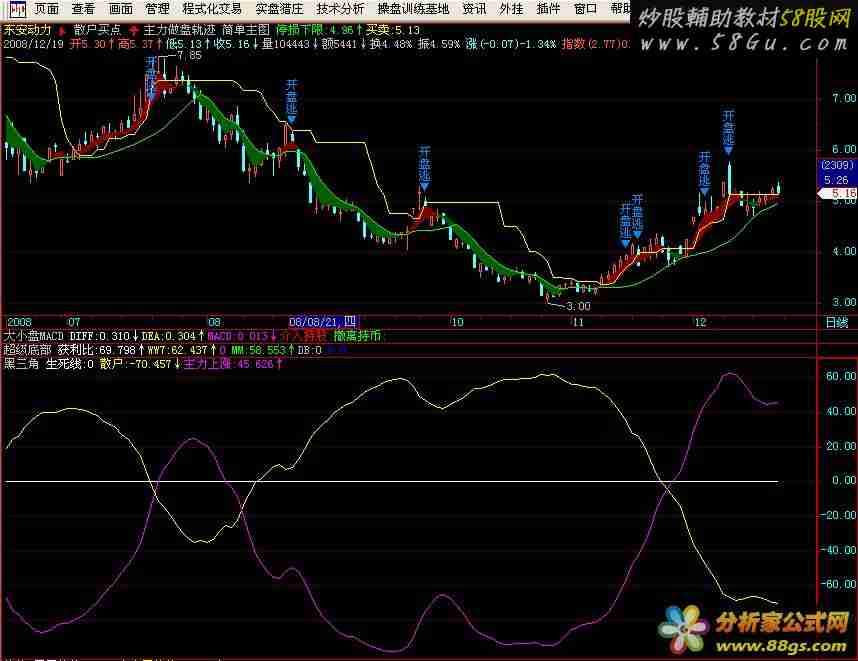The image size is (858, 661).
Task: Click the 大小盘MACD indicator name
Action: pos(34,335)
